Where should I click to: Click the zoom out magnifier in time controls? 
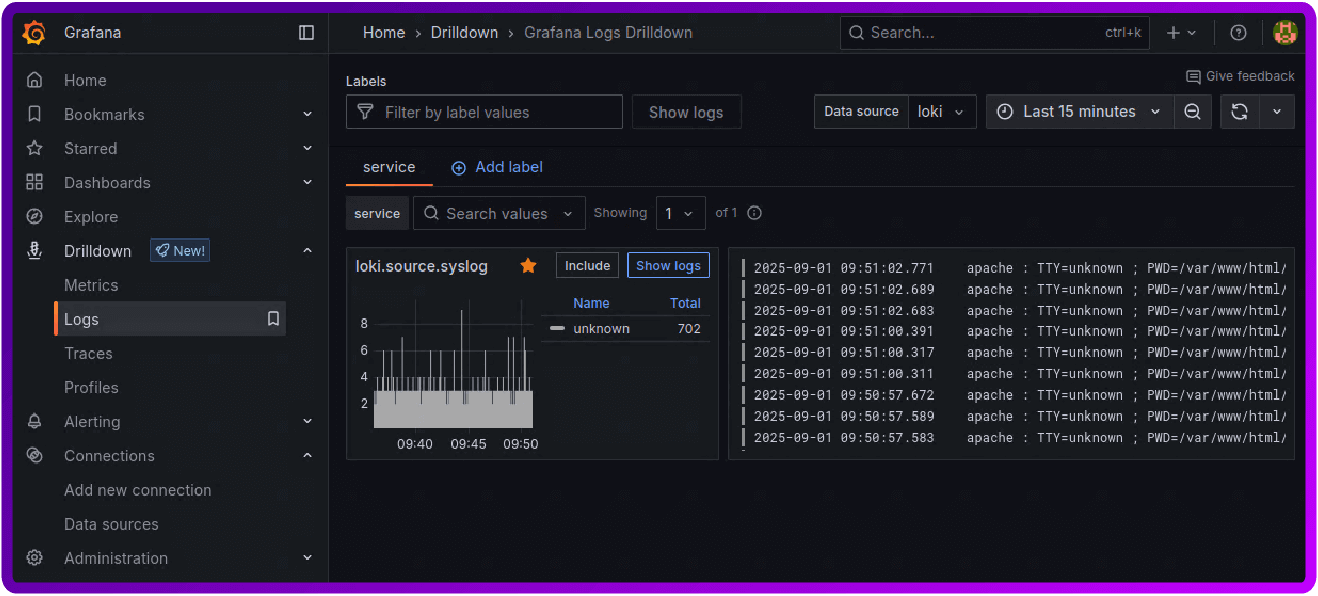tap(1193, 111)
